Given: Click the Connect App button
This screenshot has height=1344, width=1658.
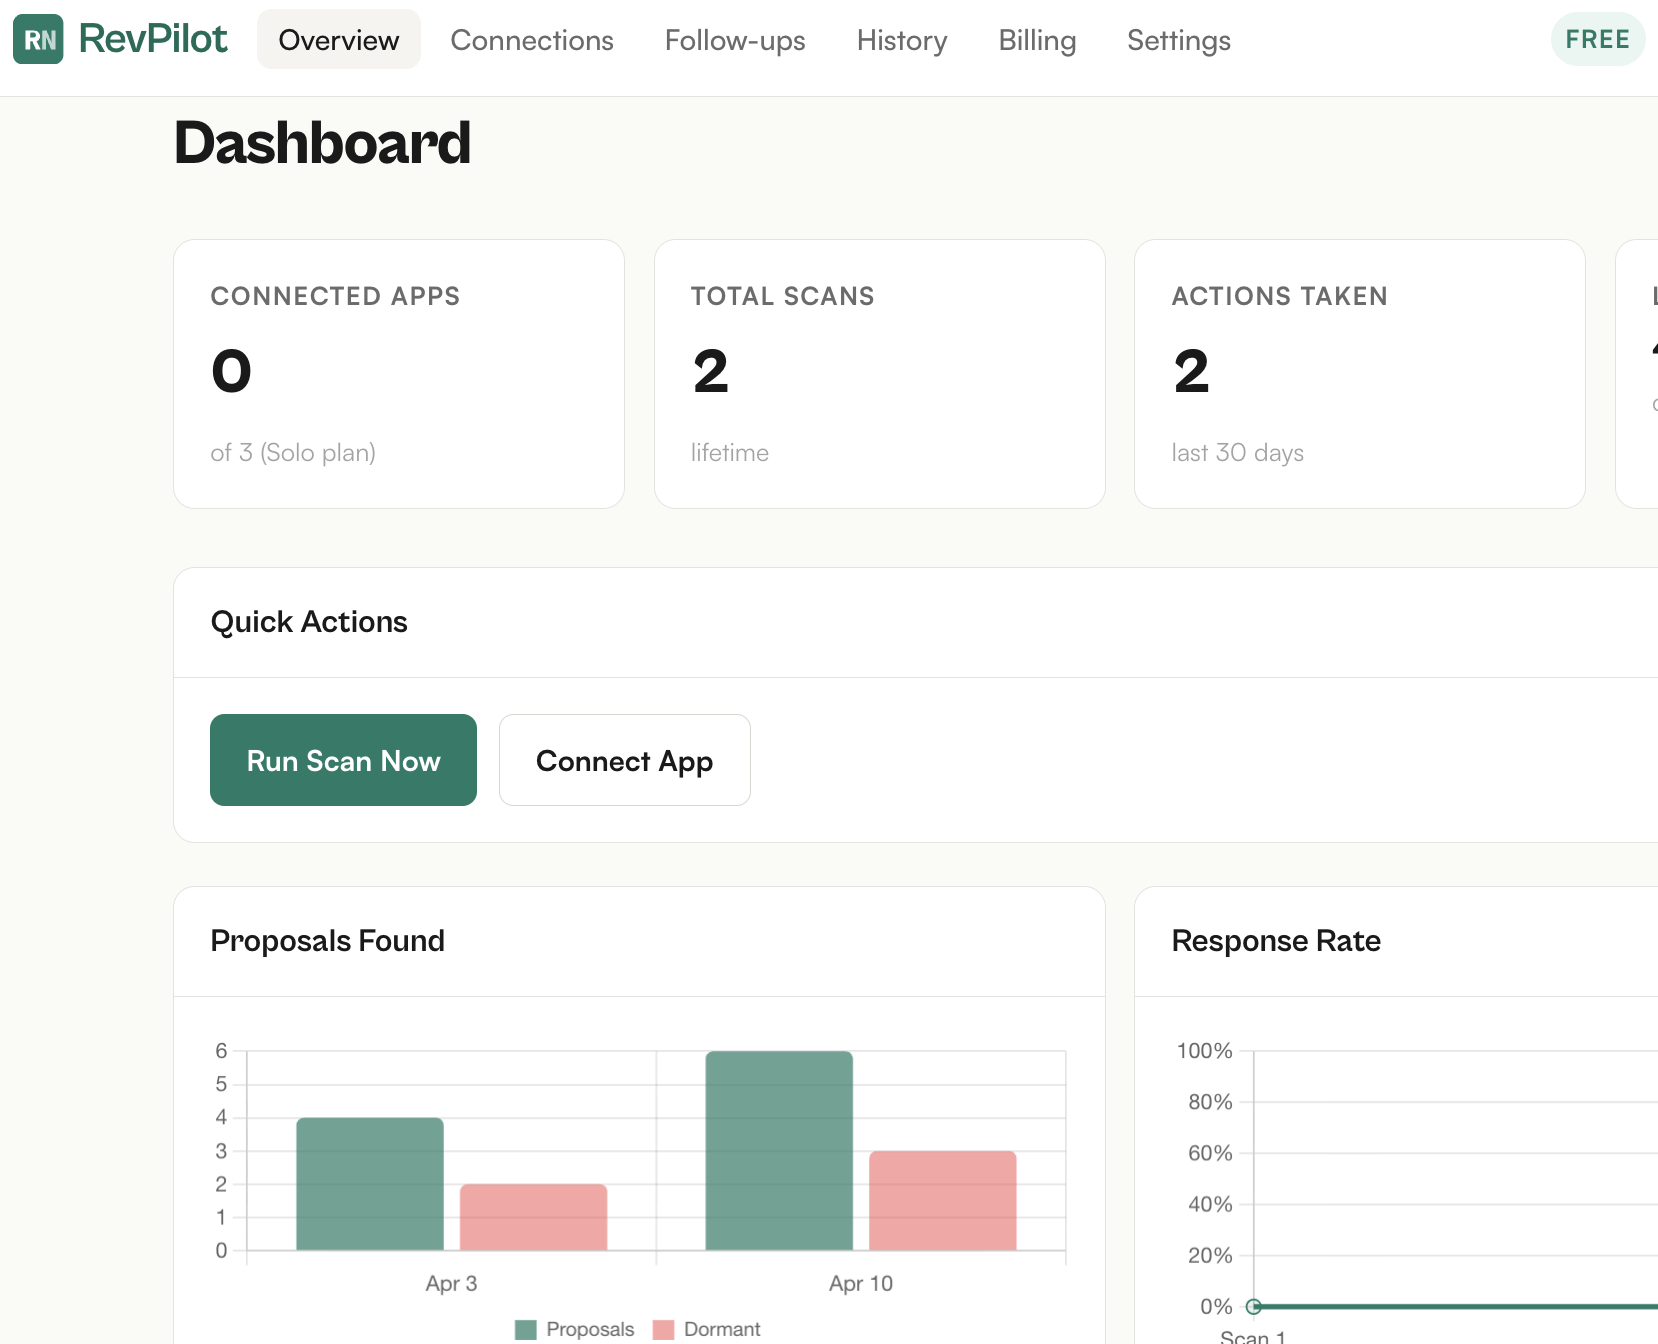Looking at the screenshot, I should (x=625, y=760).
